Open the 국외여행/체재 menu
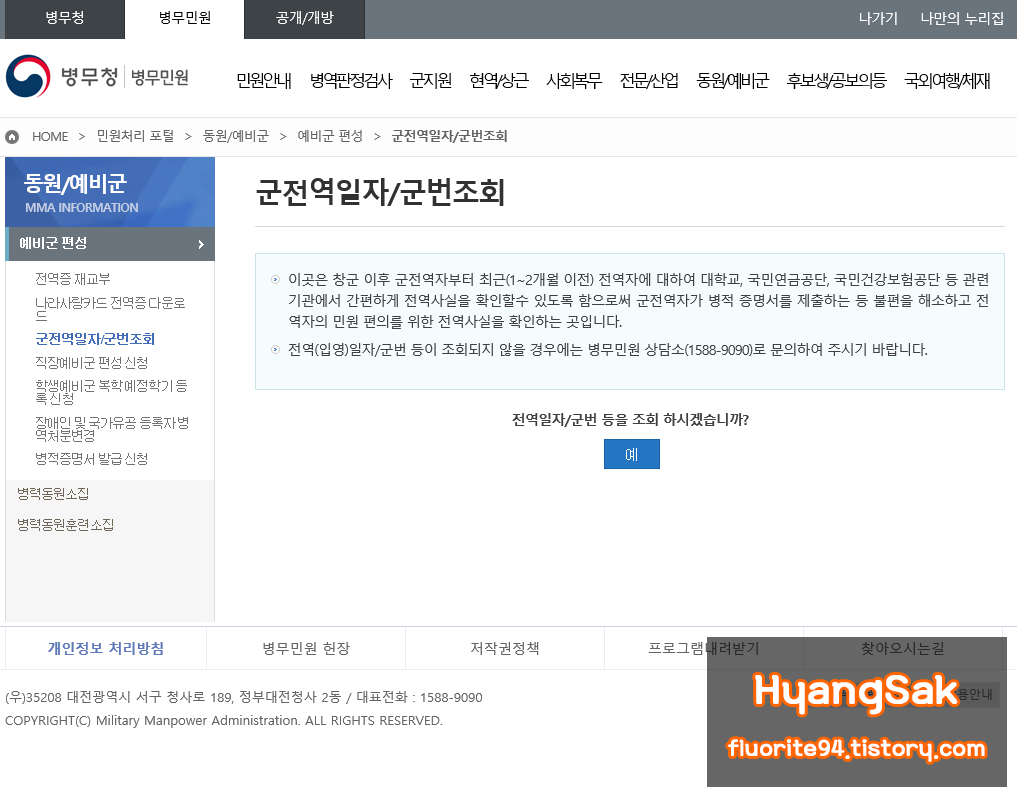Image resolution: width=1017 pixels, height=796 pixels. (x=947, y=80)
